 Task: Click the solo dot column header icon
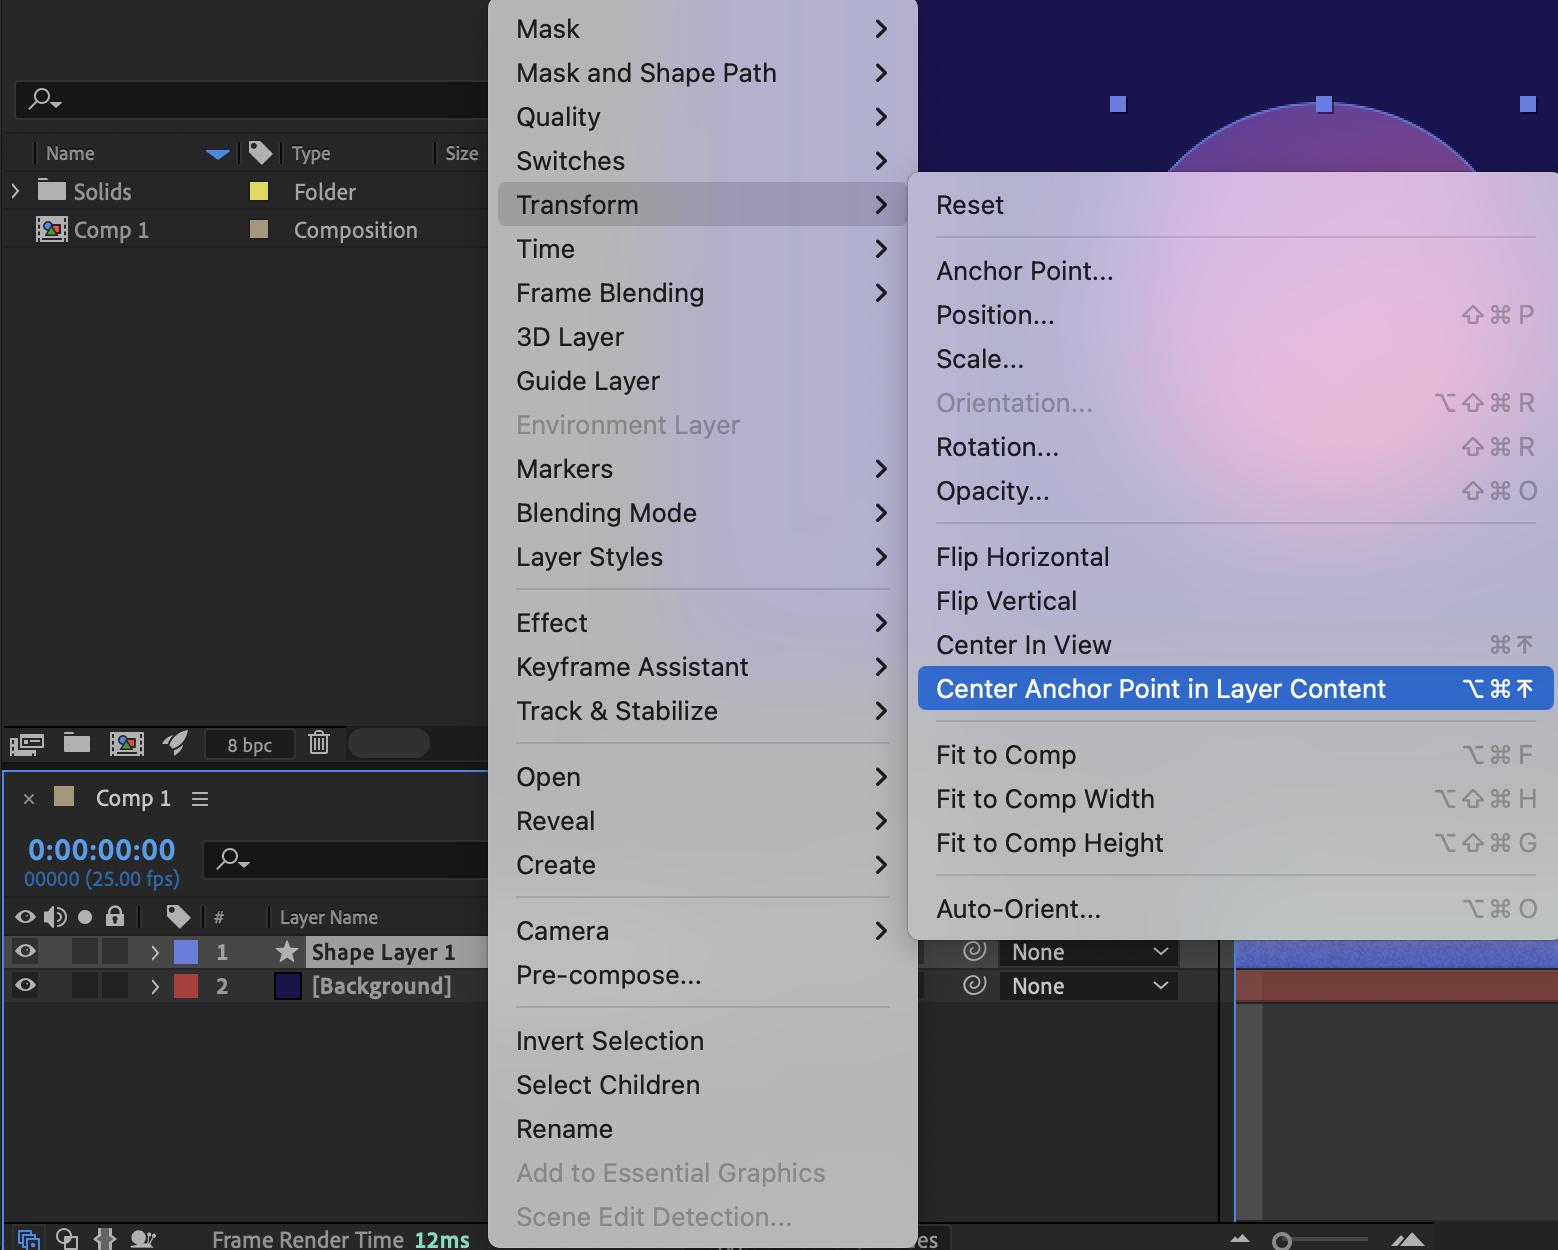(x=85, y=916)
